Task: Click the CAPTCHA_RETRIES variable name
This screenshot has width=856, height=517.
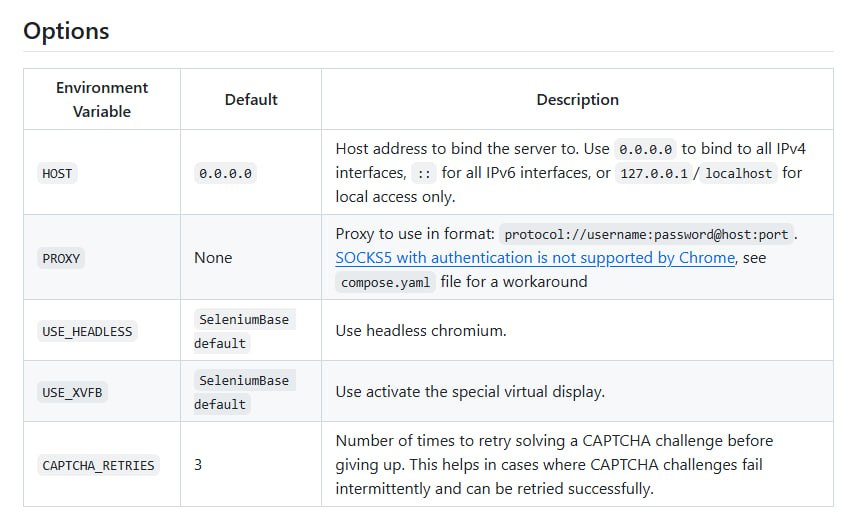Action: coord(98,466)
